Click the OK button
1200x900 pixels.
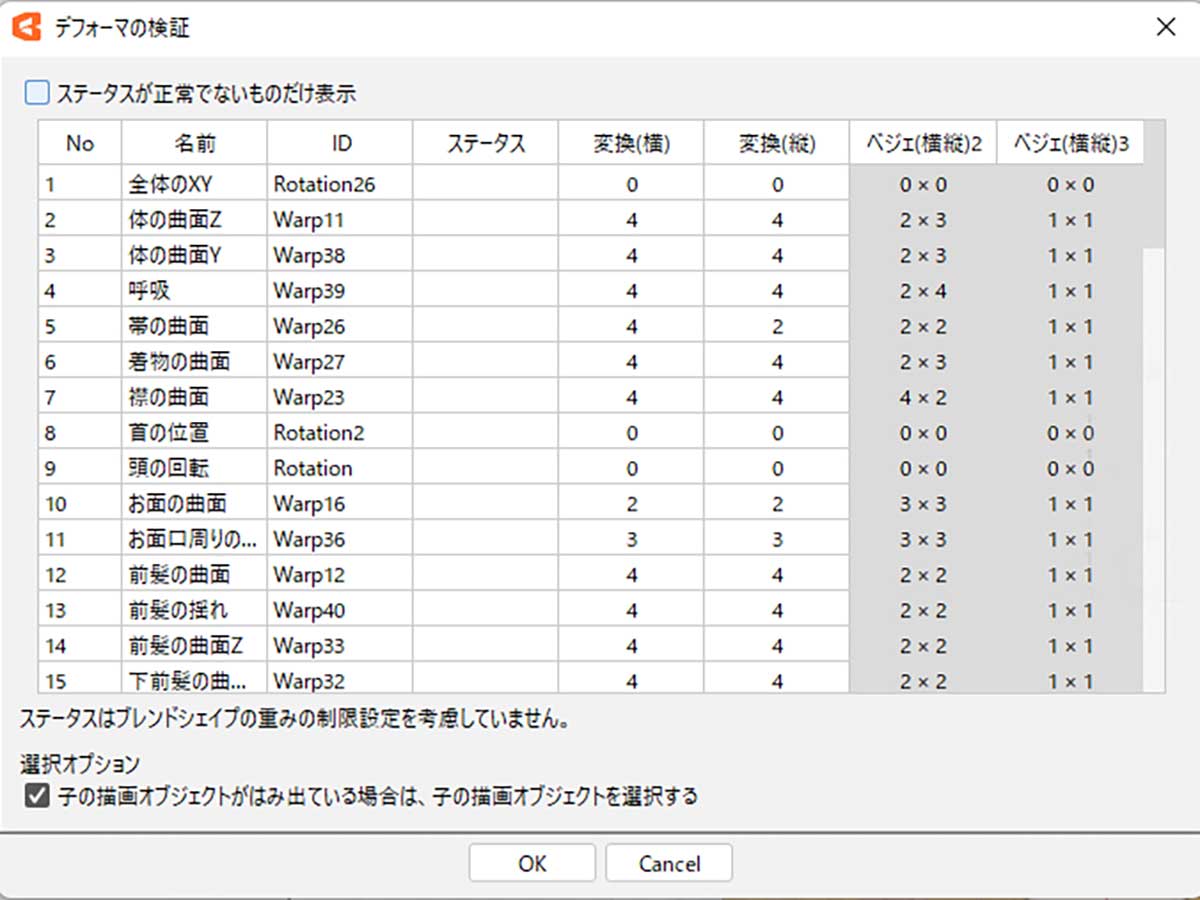(532, 863)
